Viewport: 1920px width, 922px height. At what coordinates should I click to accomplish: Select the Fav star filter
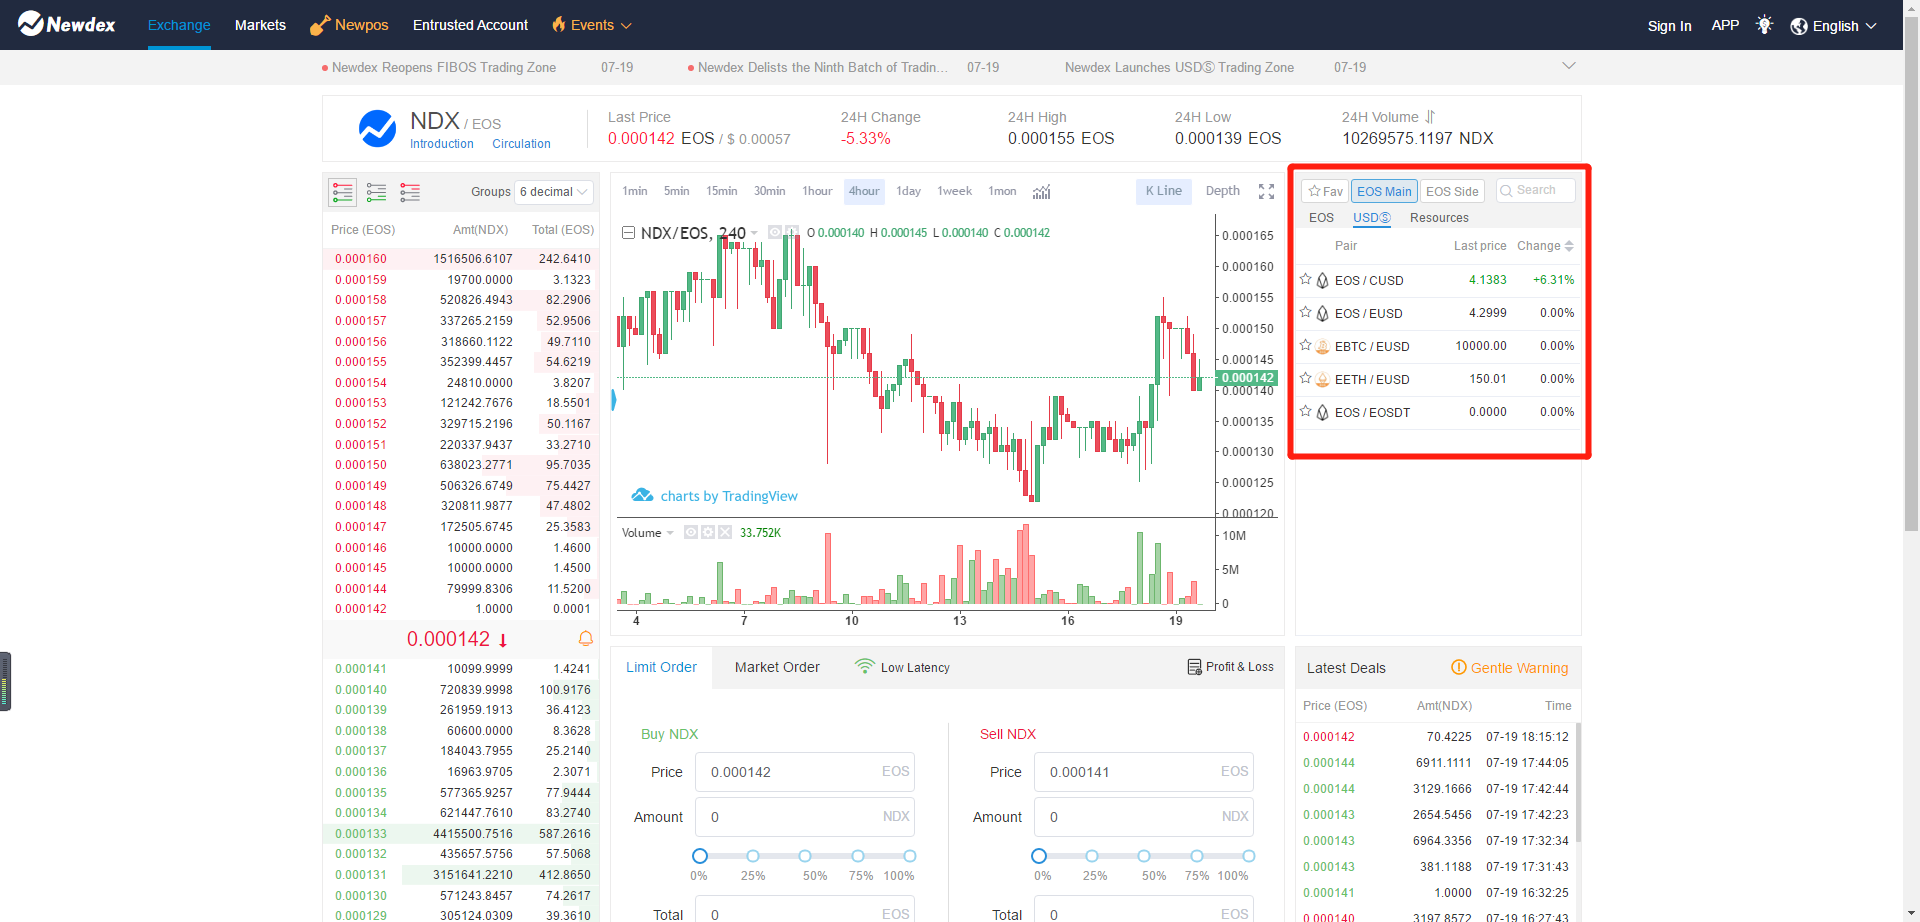pos(1325,191)
